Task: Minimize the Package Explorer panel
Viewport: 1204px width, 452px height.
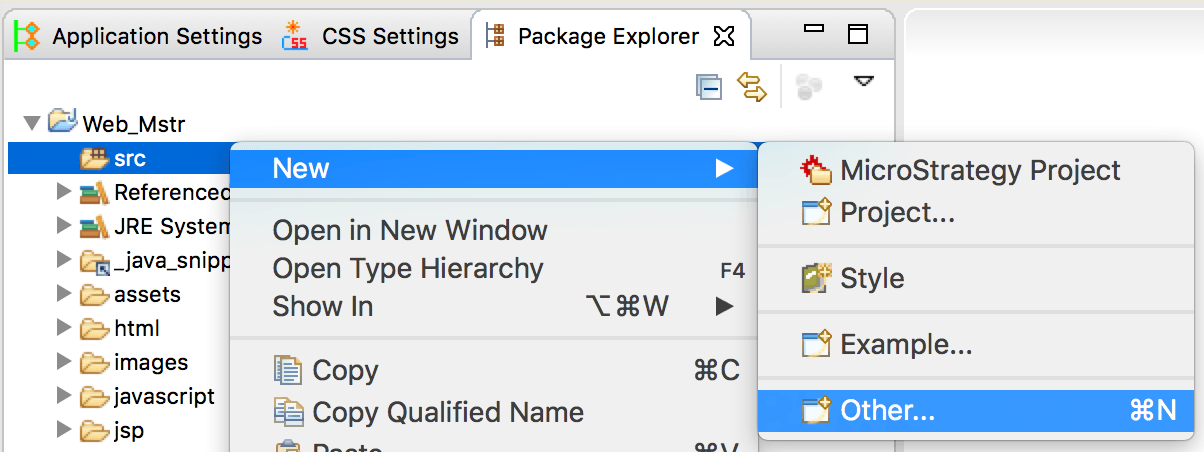Action: tap(816, 35)
